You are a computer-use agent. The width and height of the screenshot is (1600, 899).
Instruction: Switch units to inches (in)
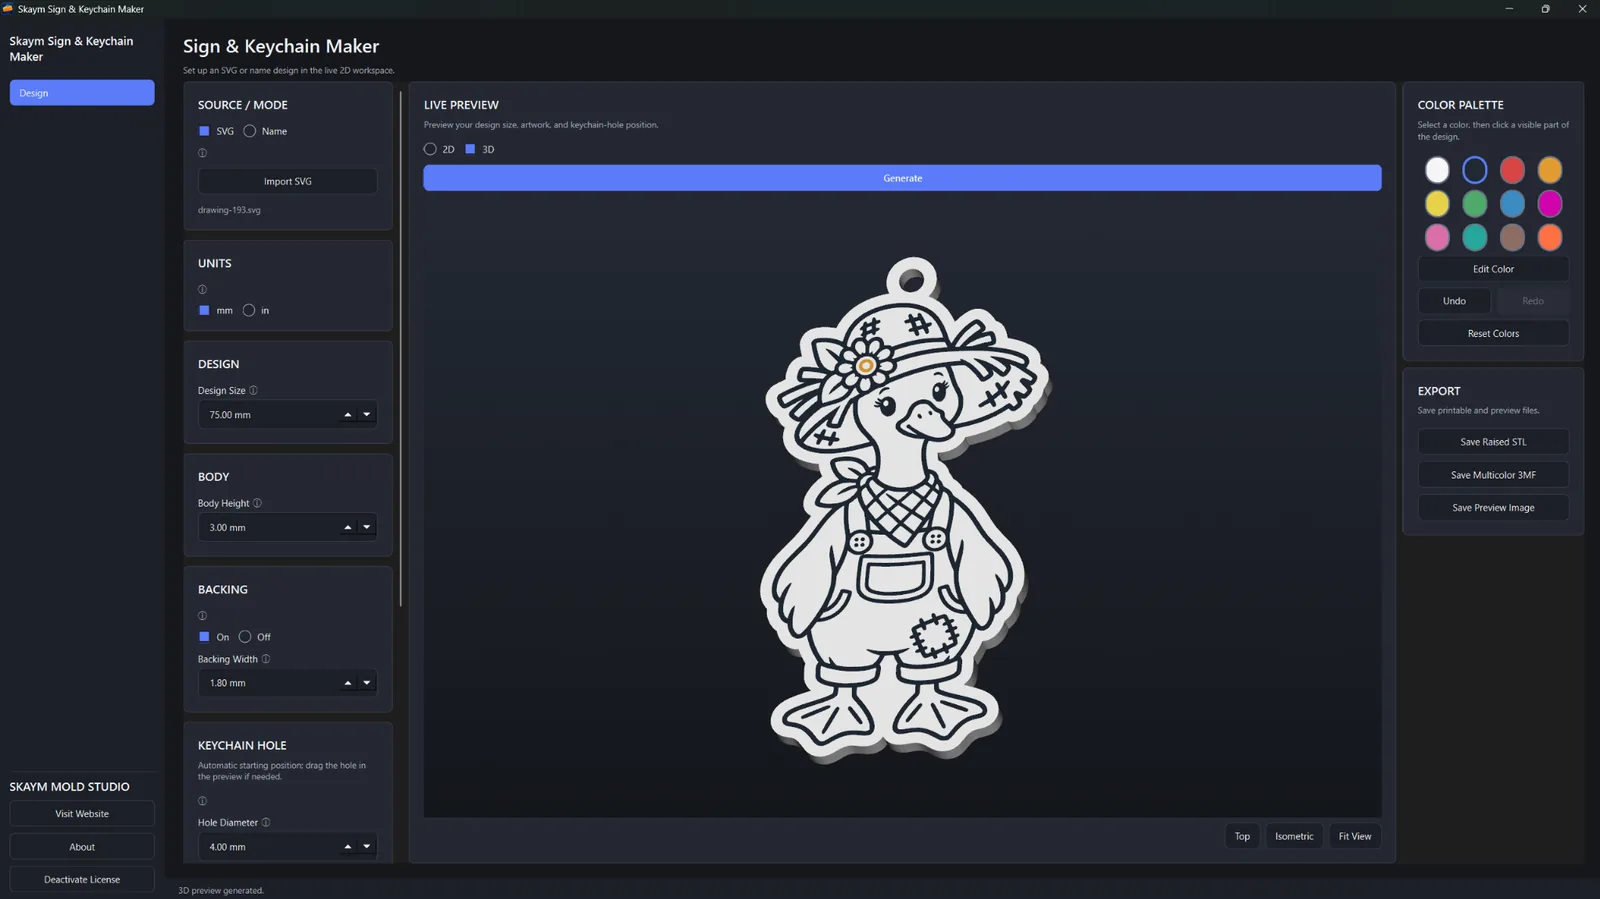256,310
